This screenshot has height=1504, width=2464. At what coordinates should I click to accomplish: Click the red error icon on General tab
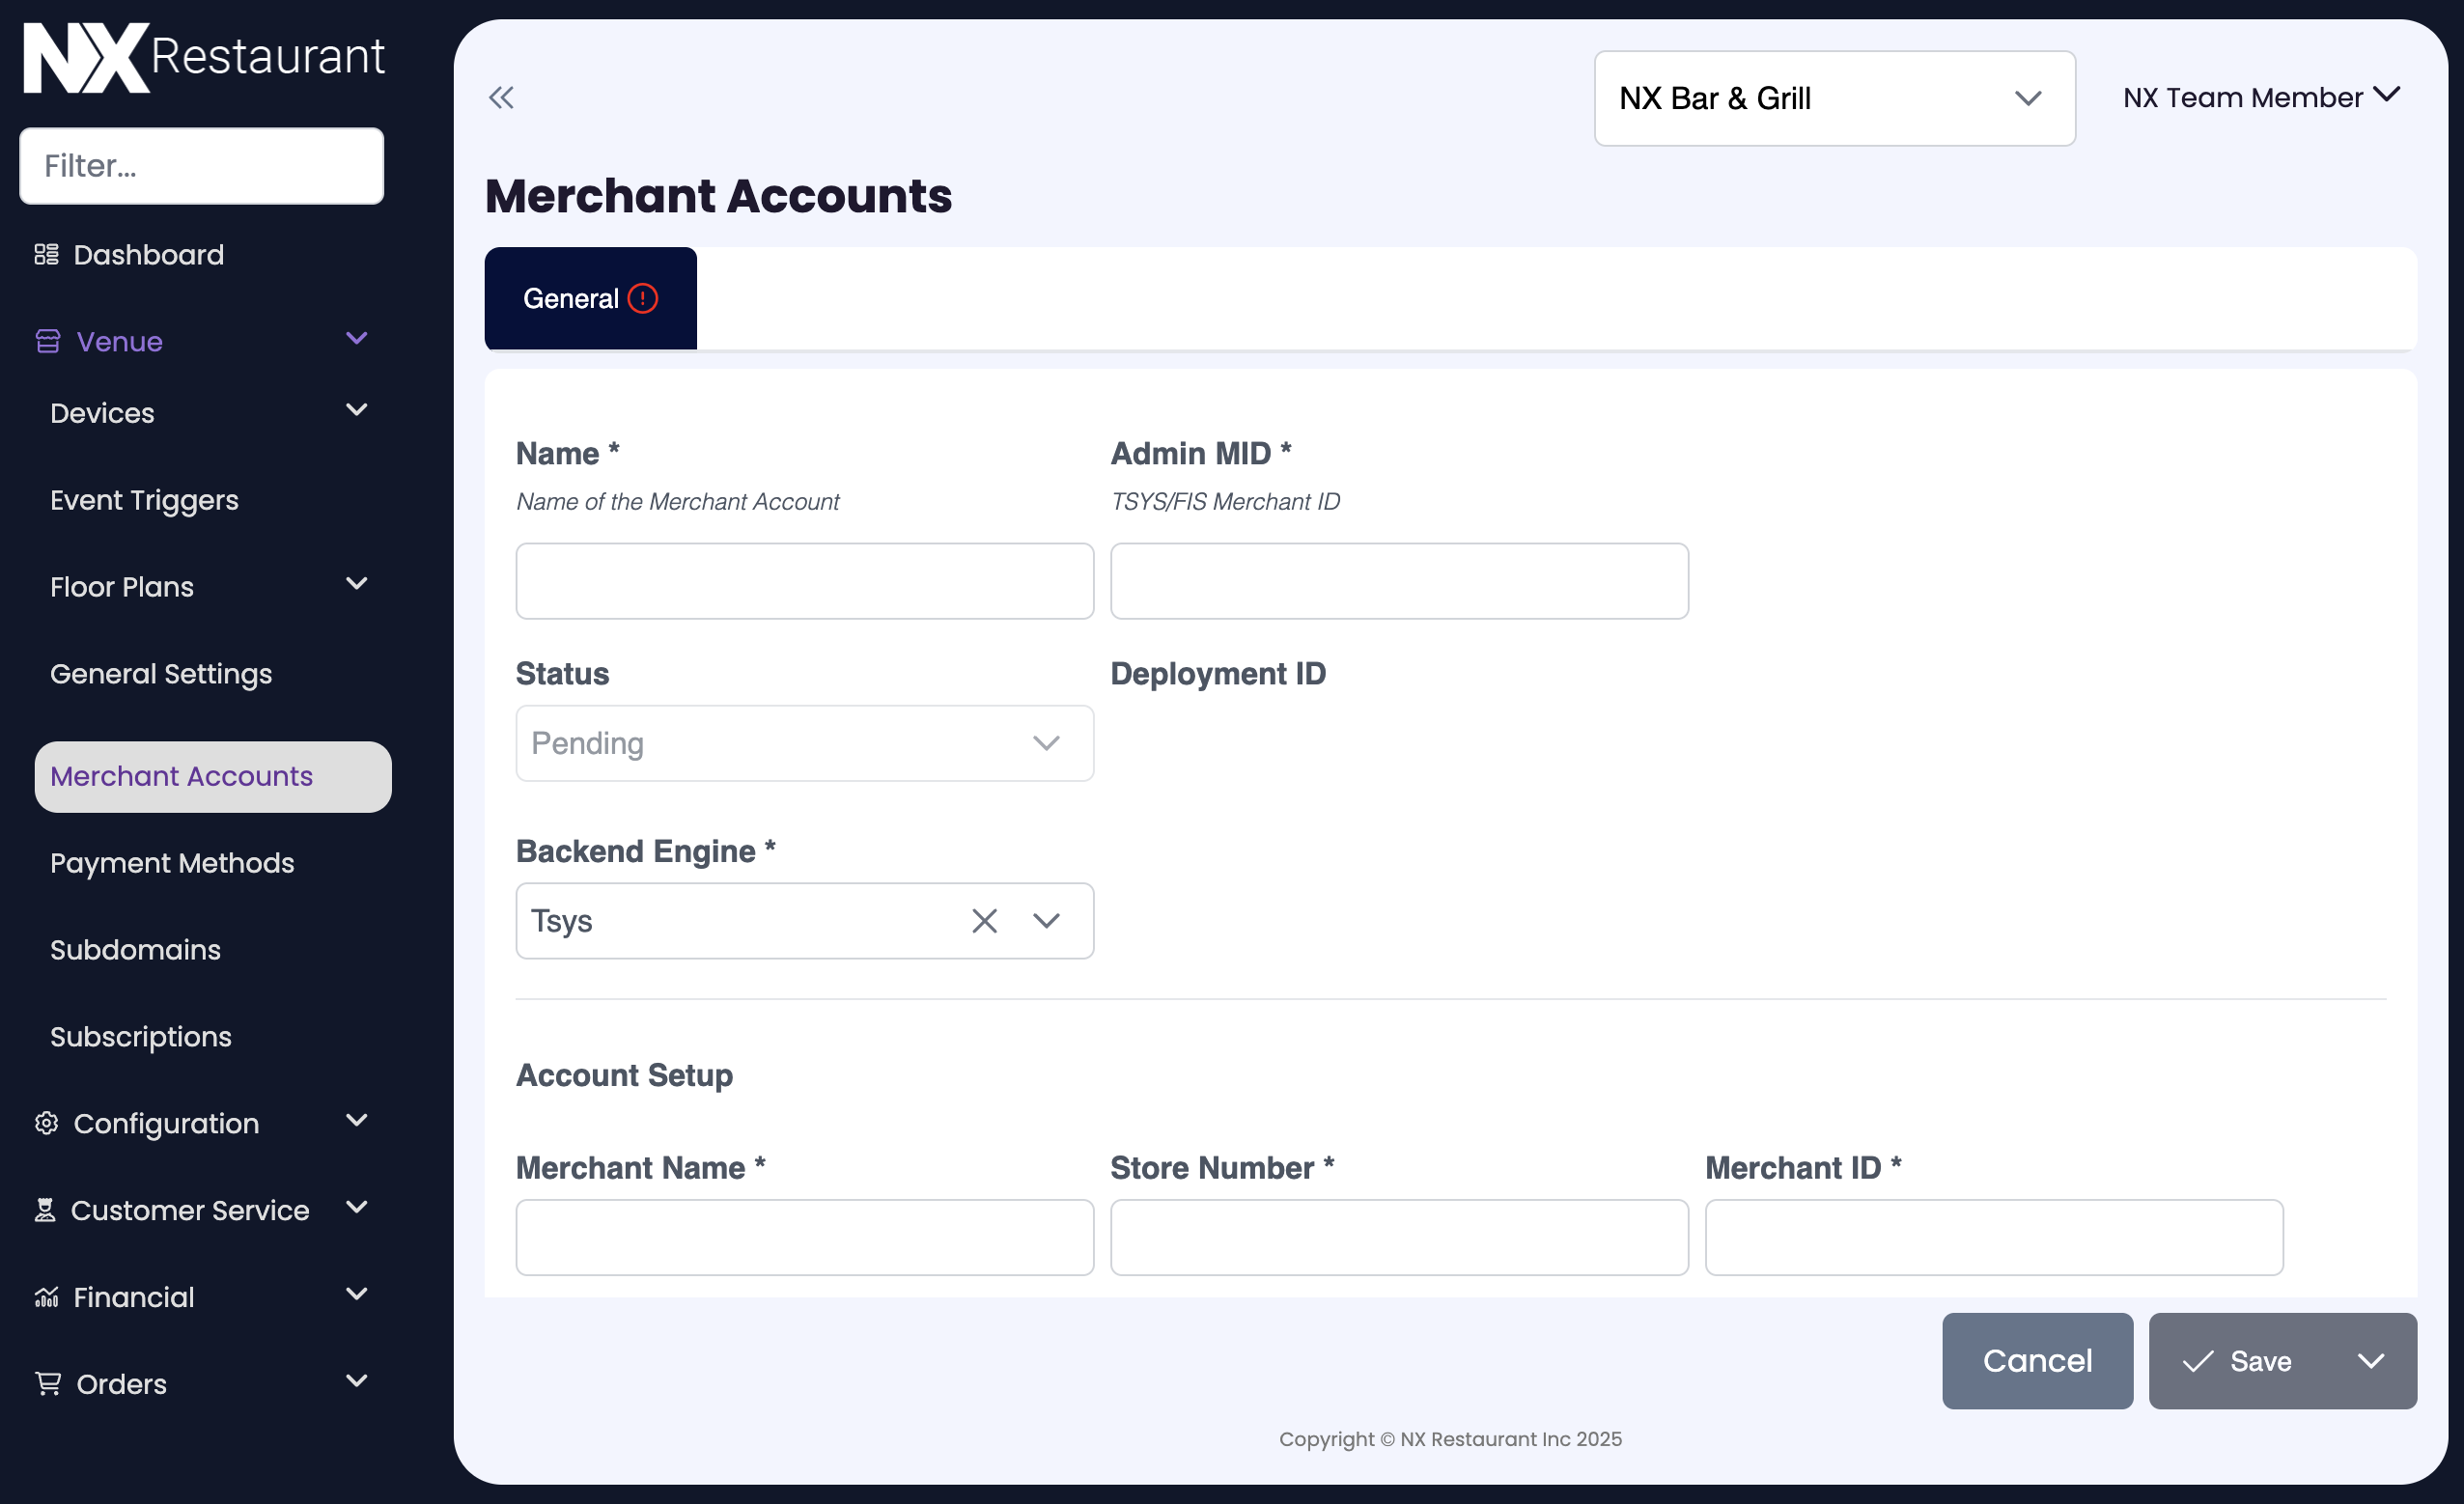pyautogui.click(x=641, y=297)
